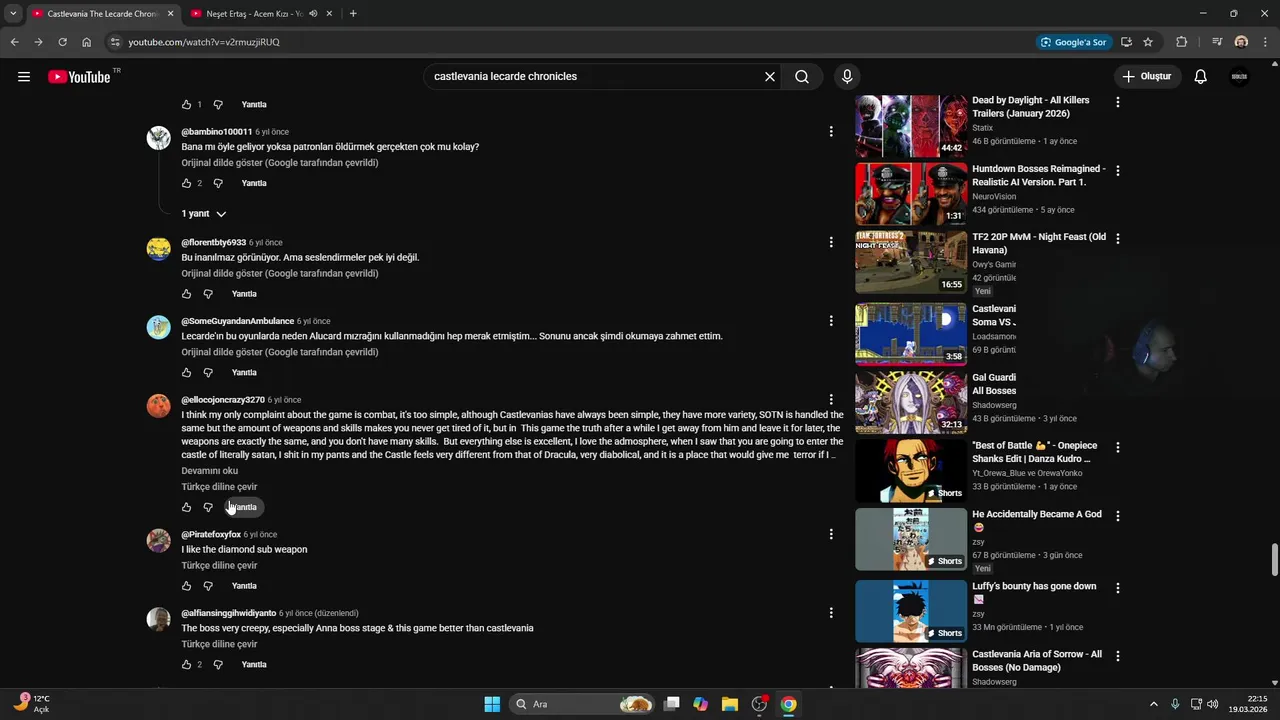Open the browser tab search dropdown
The image size is (1280, 720).
tap(13, 14)
